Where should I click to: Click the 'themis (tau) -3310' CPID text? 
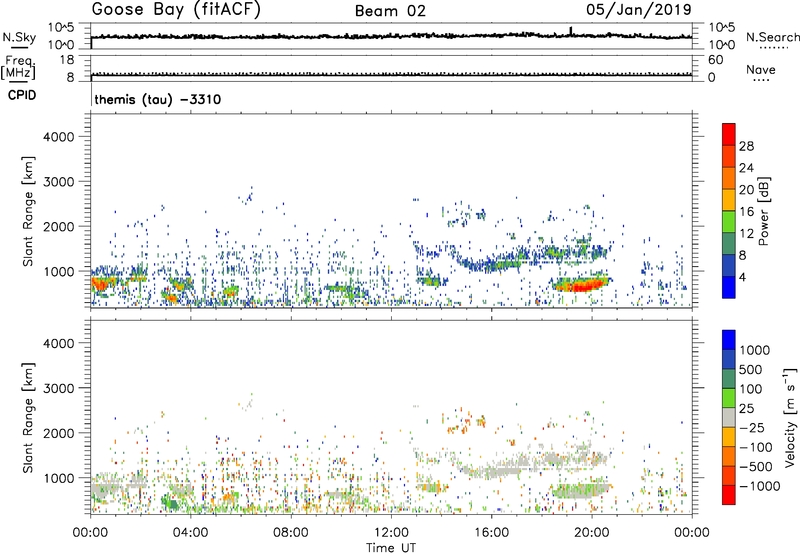coord(158,99)
